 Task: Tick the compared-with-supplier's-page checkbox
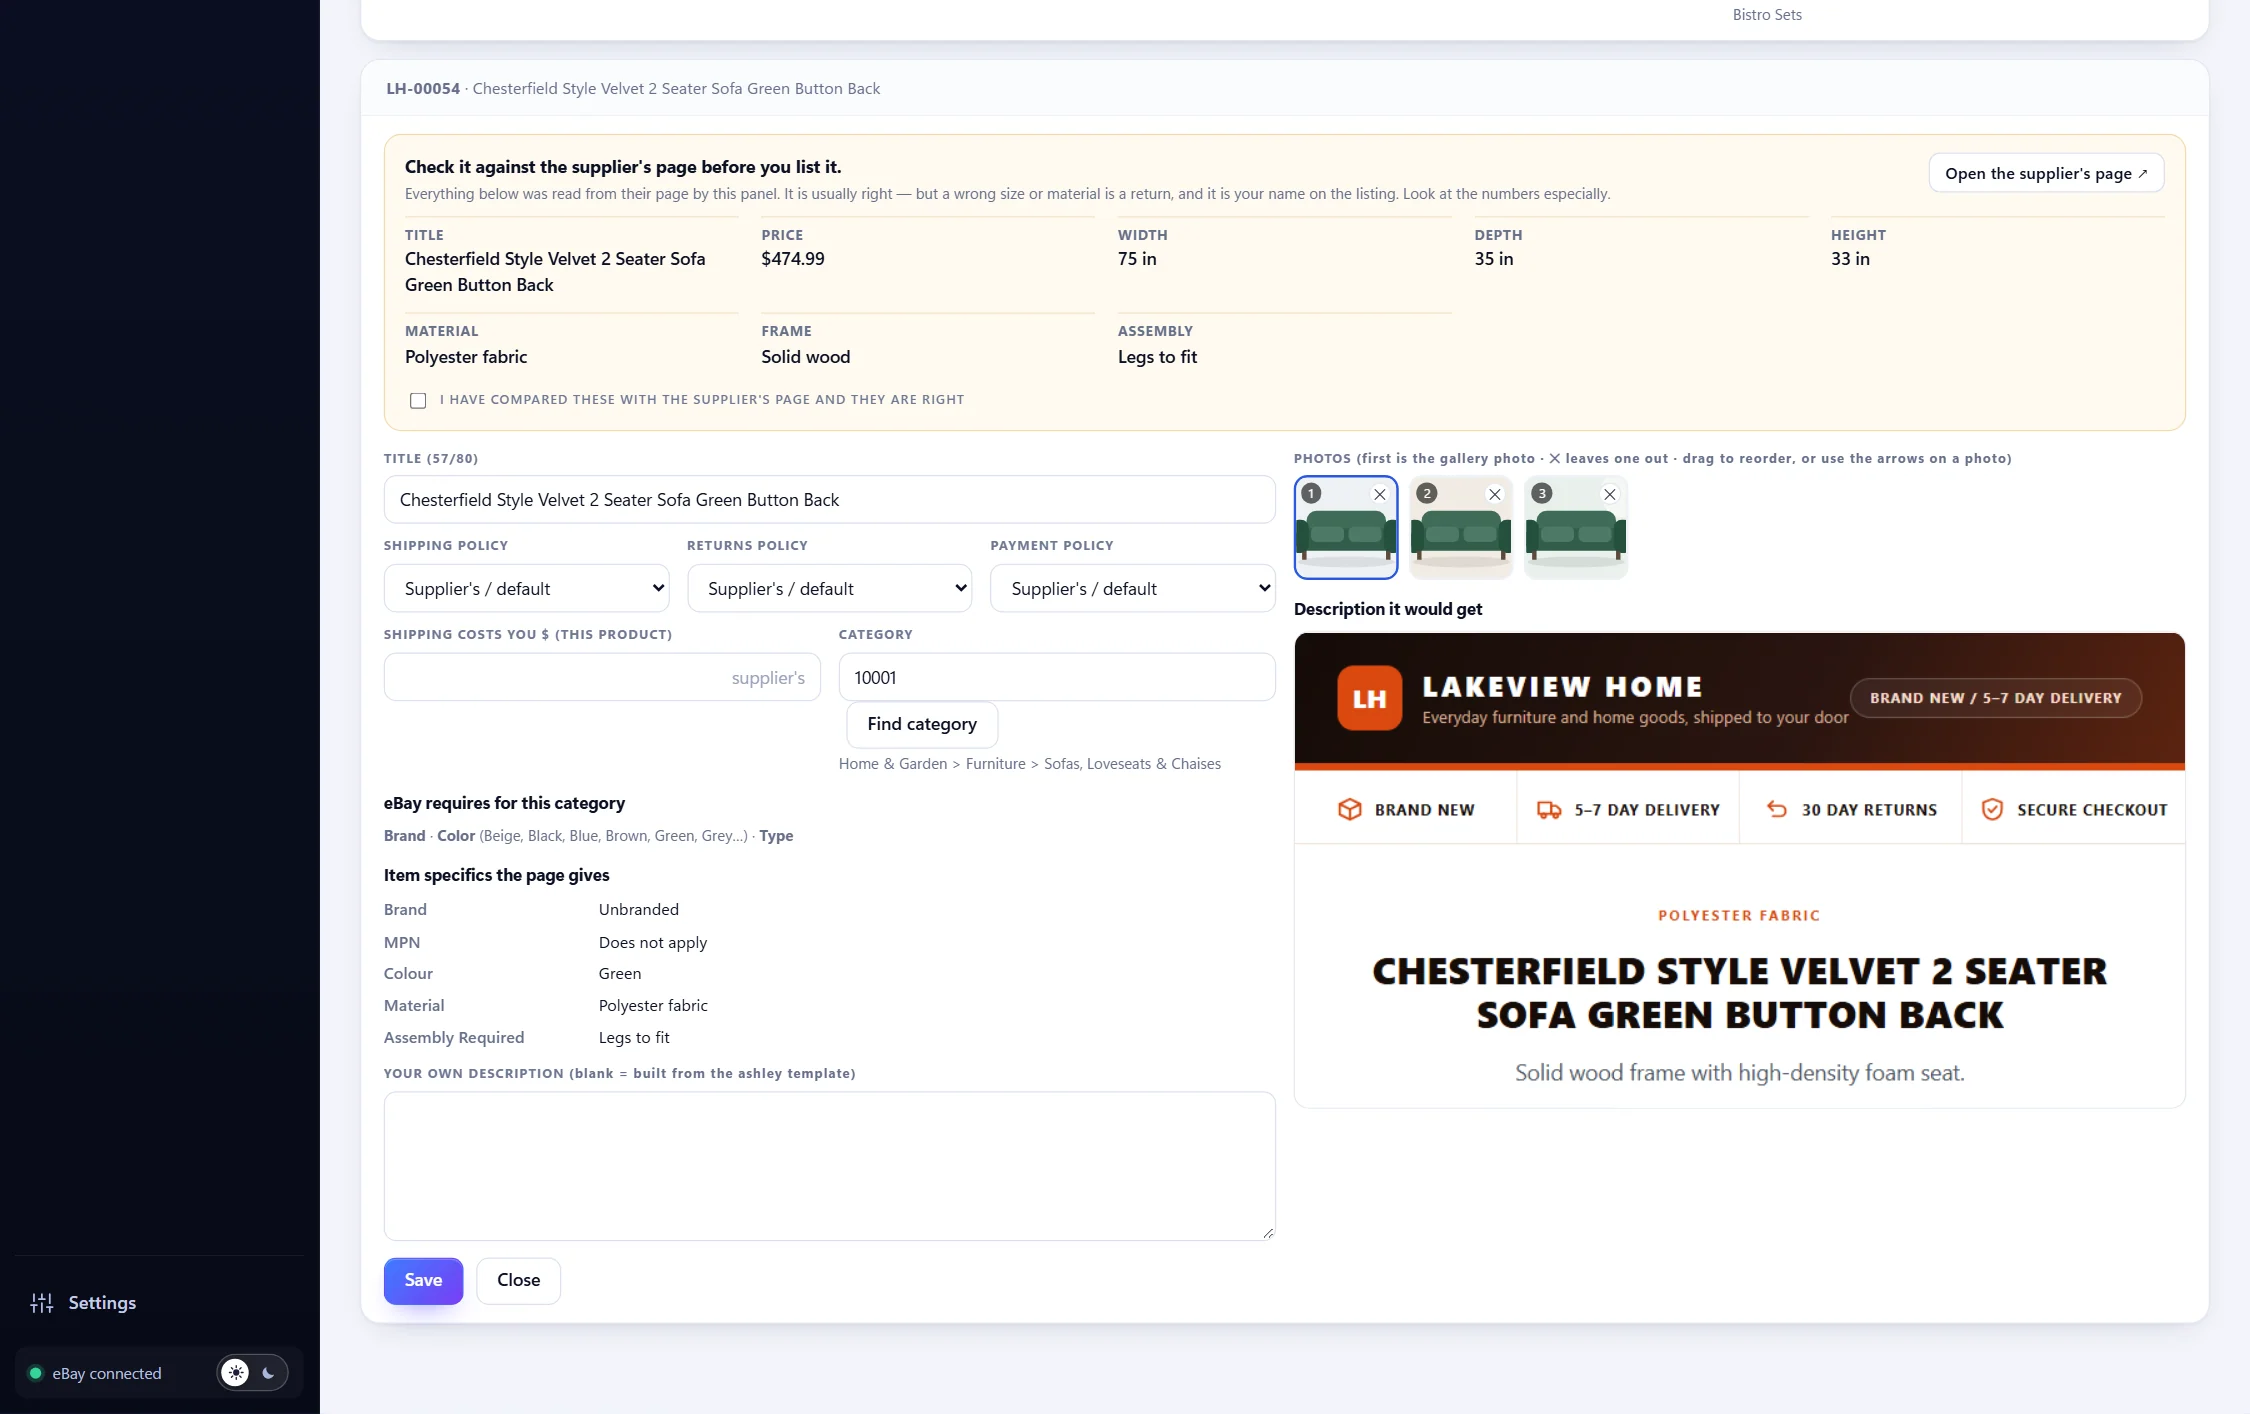[x=418, y=400]
